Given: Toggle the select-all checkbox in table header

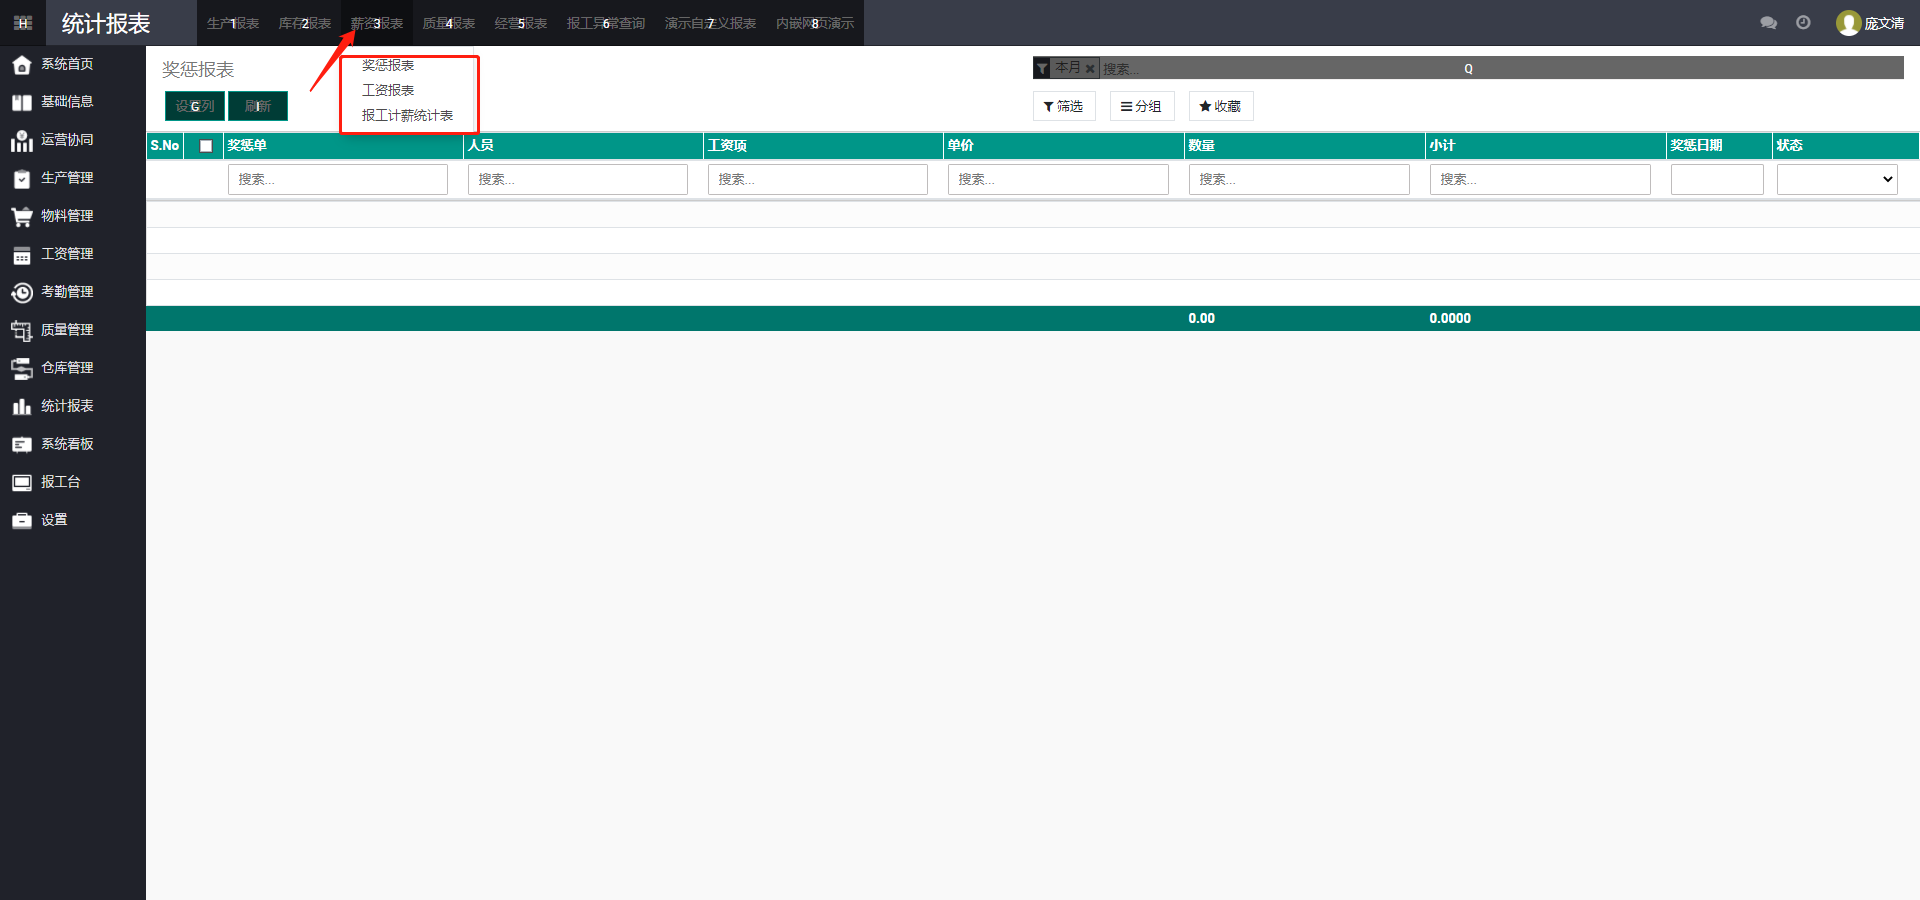Looking at the screenshot, I should coord(206,146).
